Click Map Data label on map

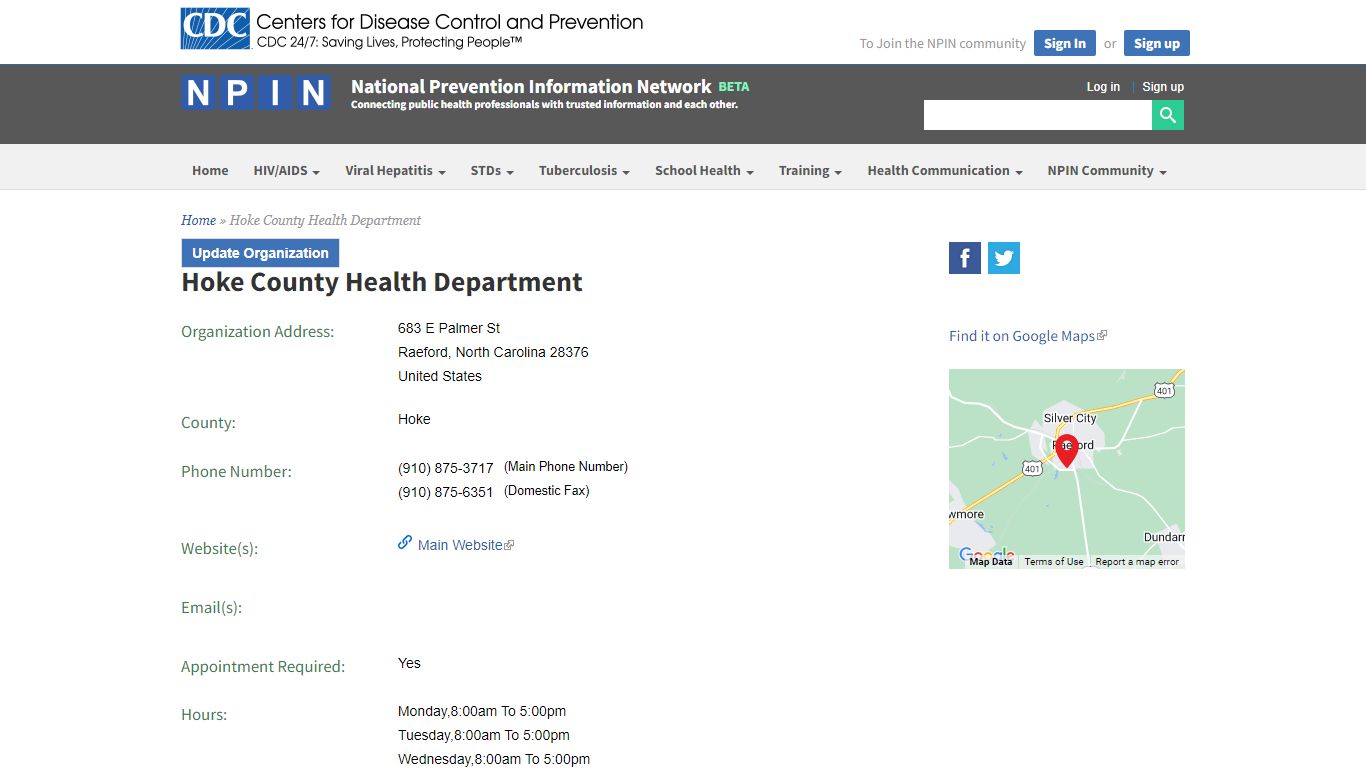[x=991, y=562]
